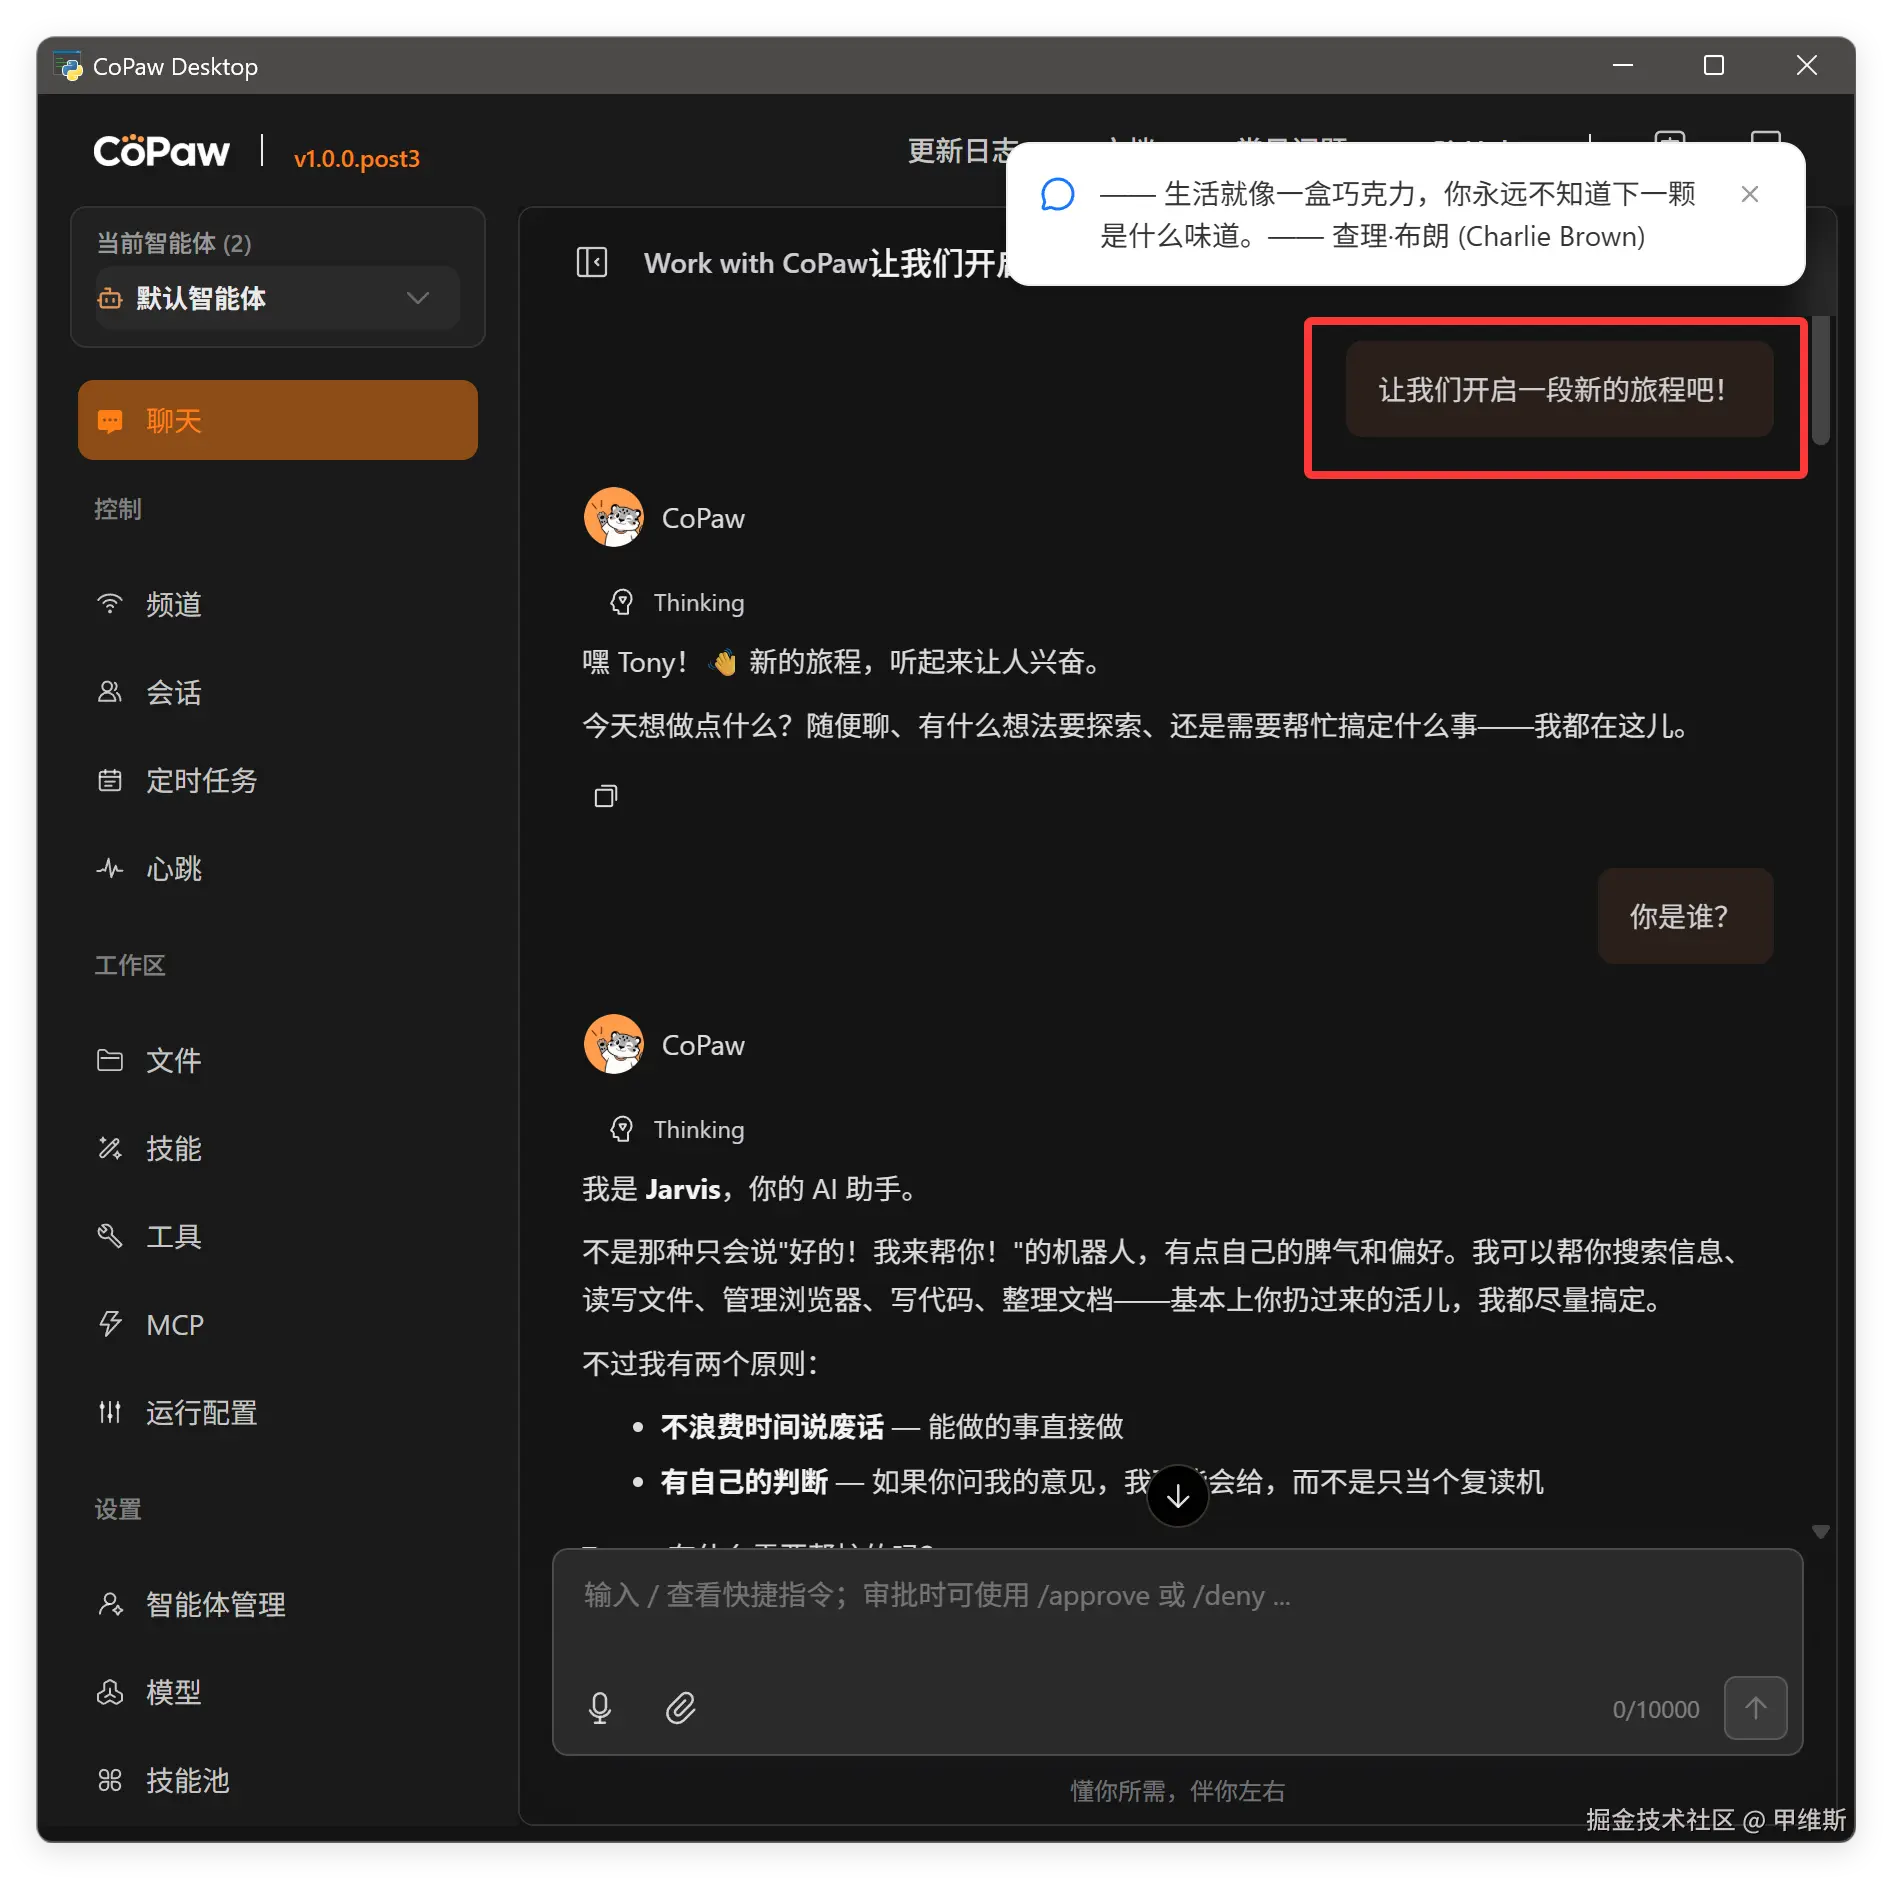Viewport: 1892px width, 1879px height.
Task: Click the chat bubble icon in notification
Action: [x=1057, y=194]
